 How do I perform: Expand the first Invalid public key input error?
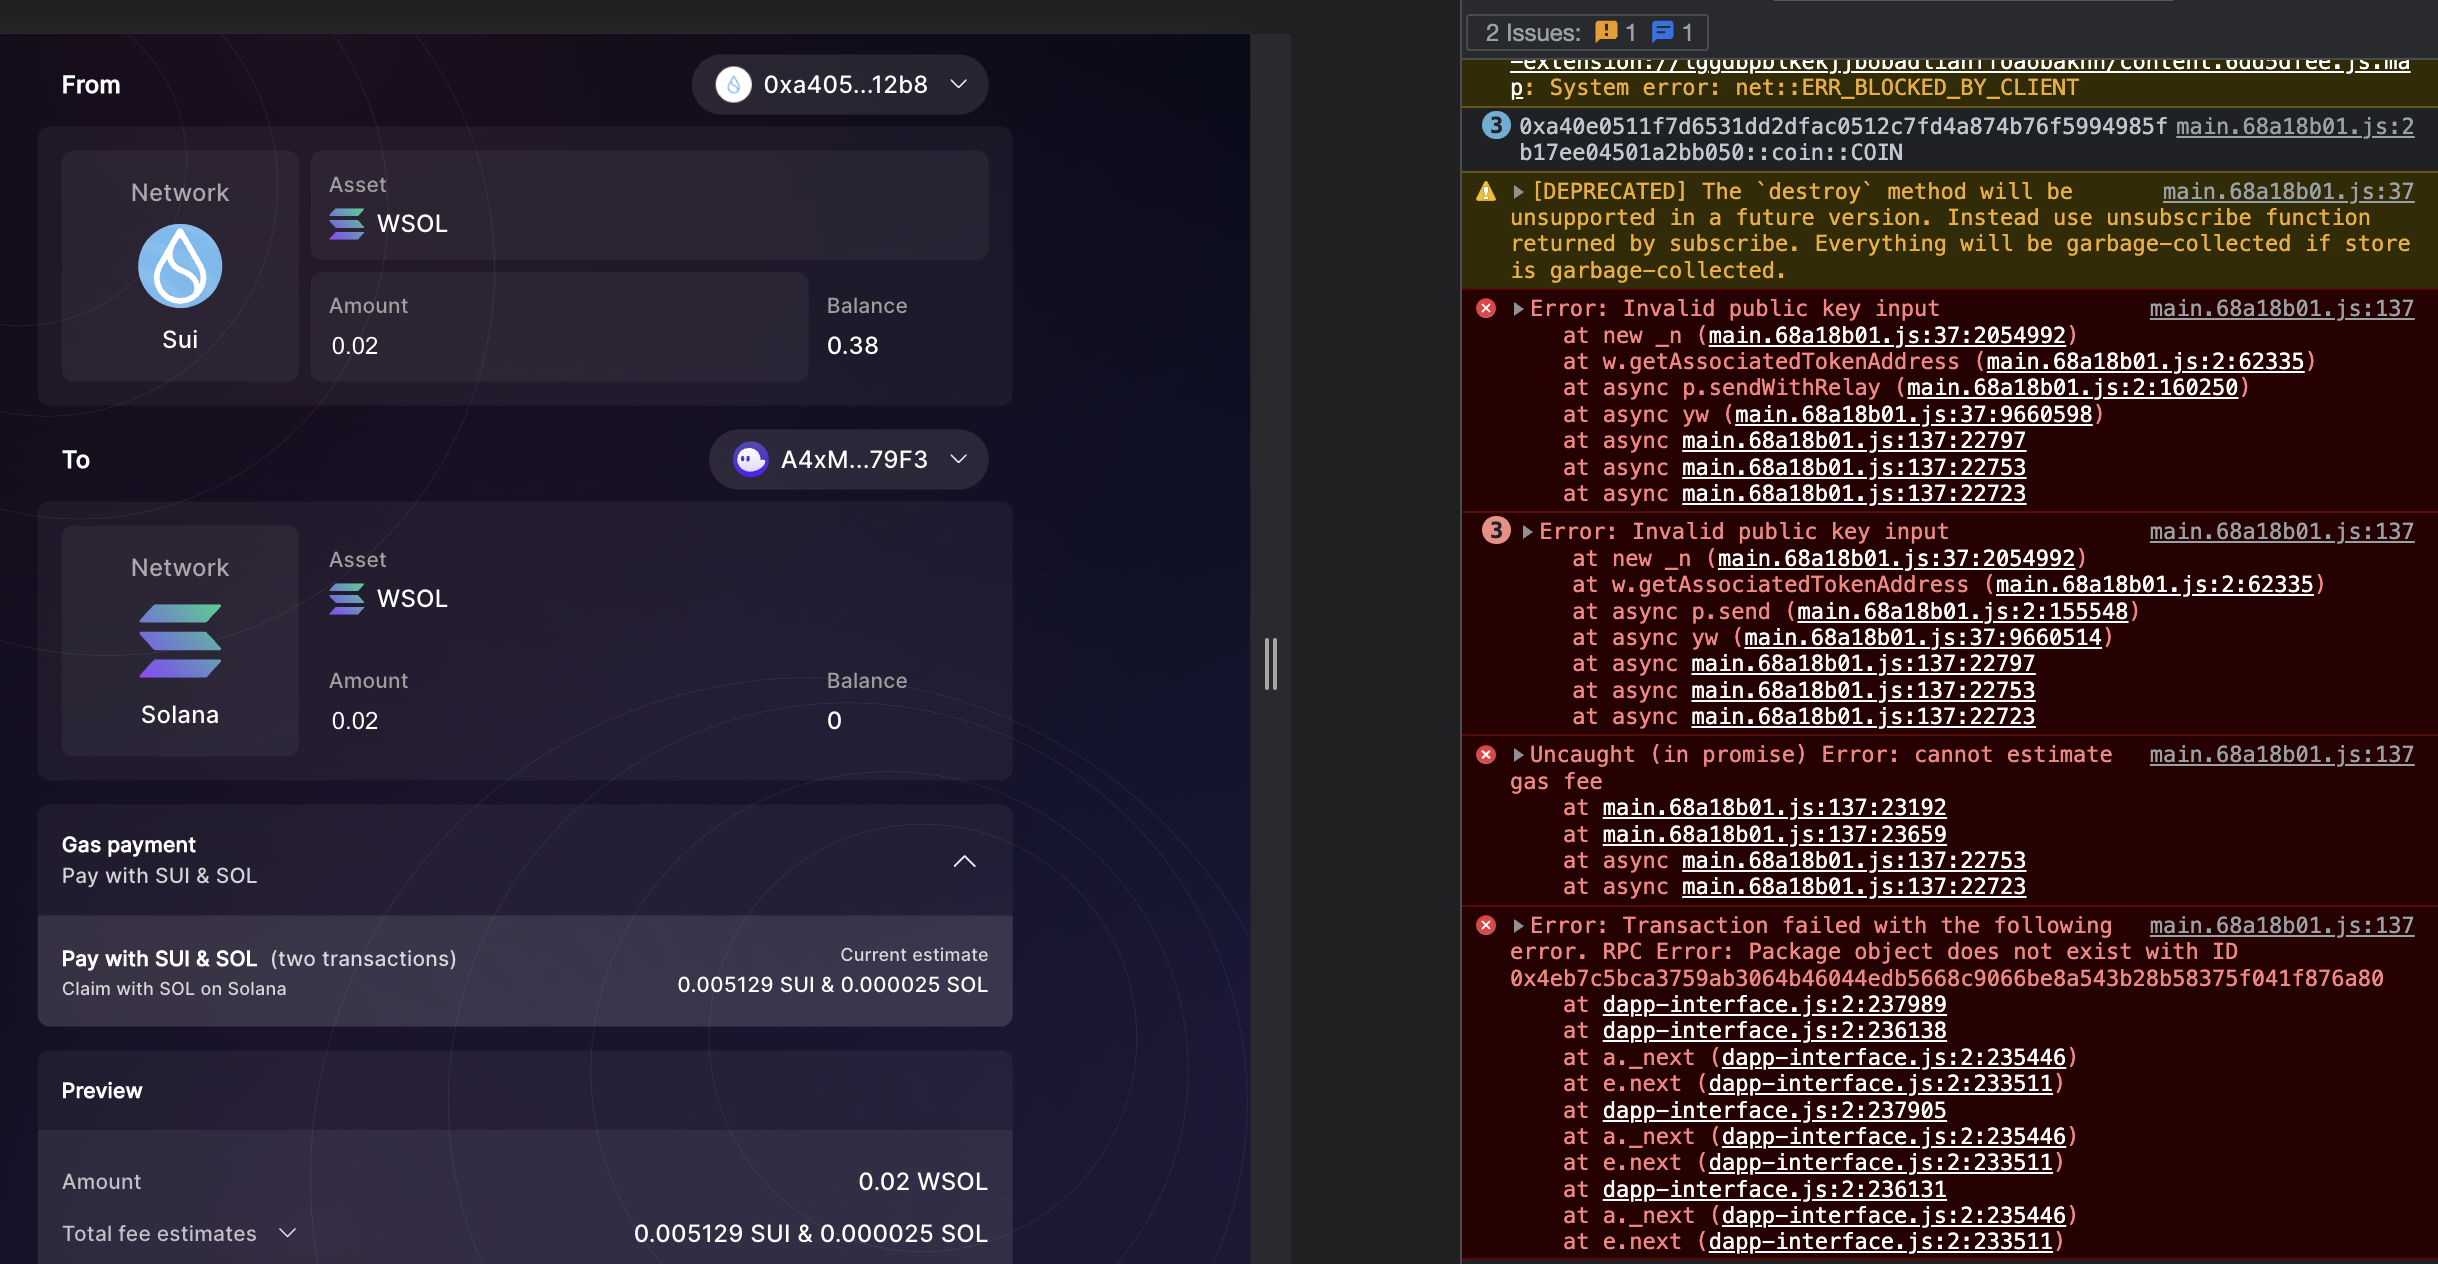(1518, 309)
